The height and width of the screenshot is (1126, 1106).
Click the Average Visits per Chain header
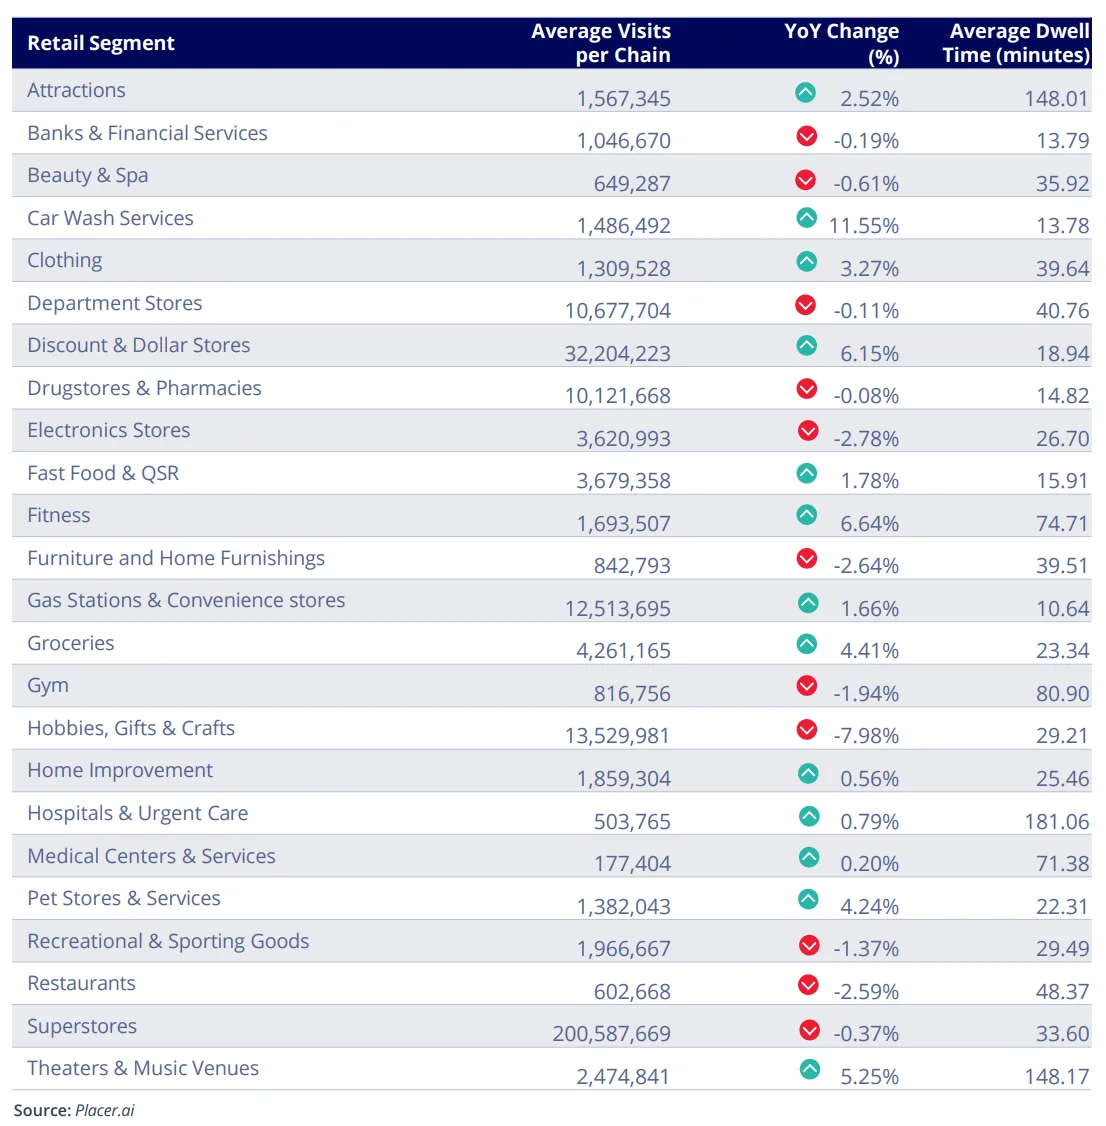coord(601,43)
